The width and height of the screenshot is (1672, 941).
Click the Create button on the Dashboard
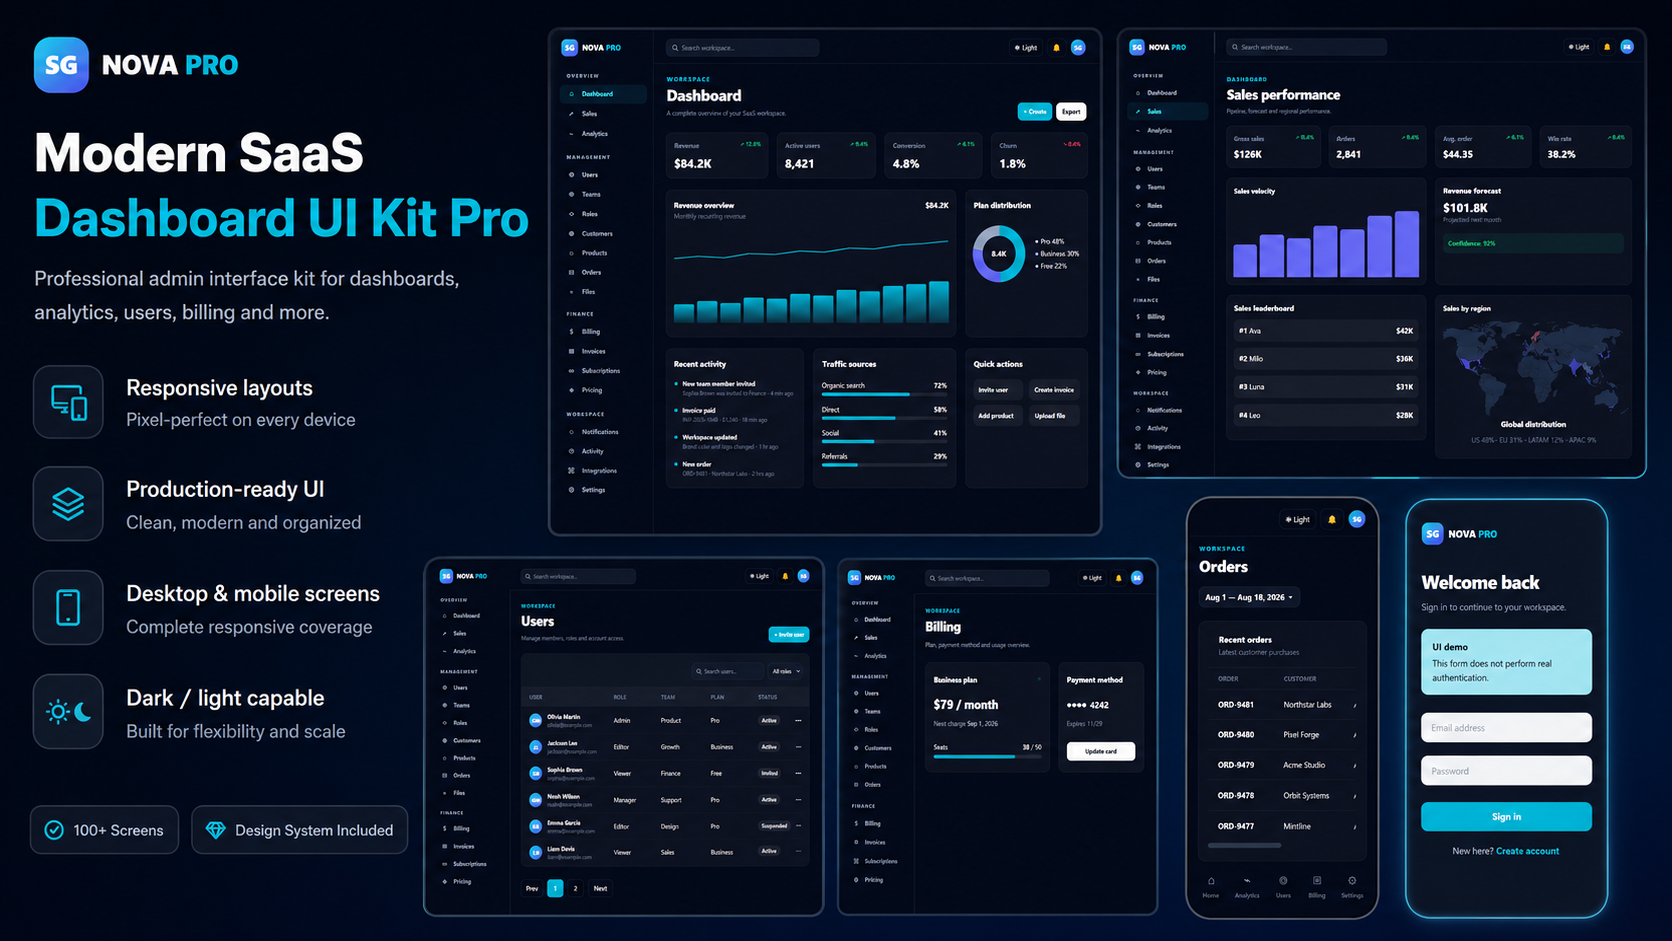click(x=1035, y=112)
